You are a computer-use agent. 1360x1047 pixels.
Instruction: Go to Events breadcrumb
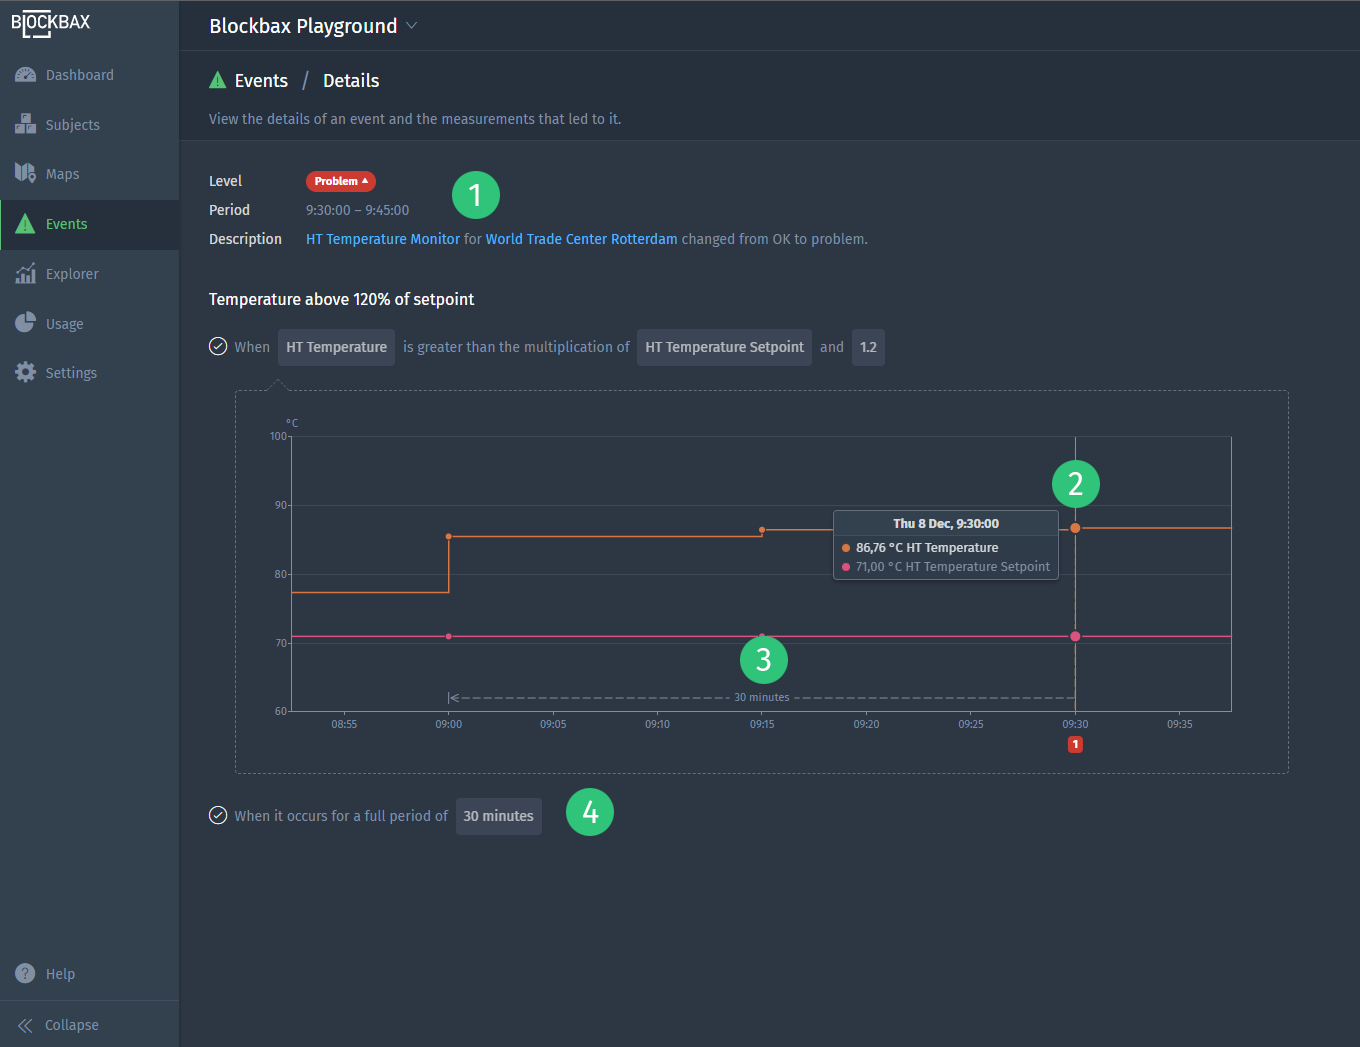261,81
